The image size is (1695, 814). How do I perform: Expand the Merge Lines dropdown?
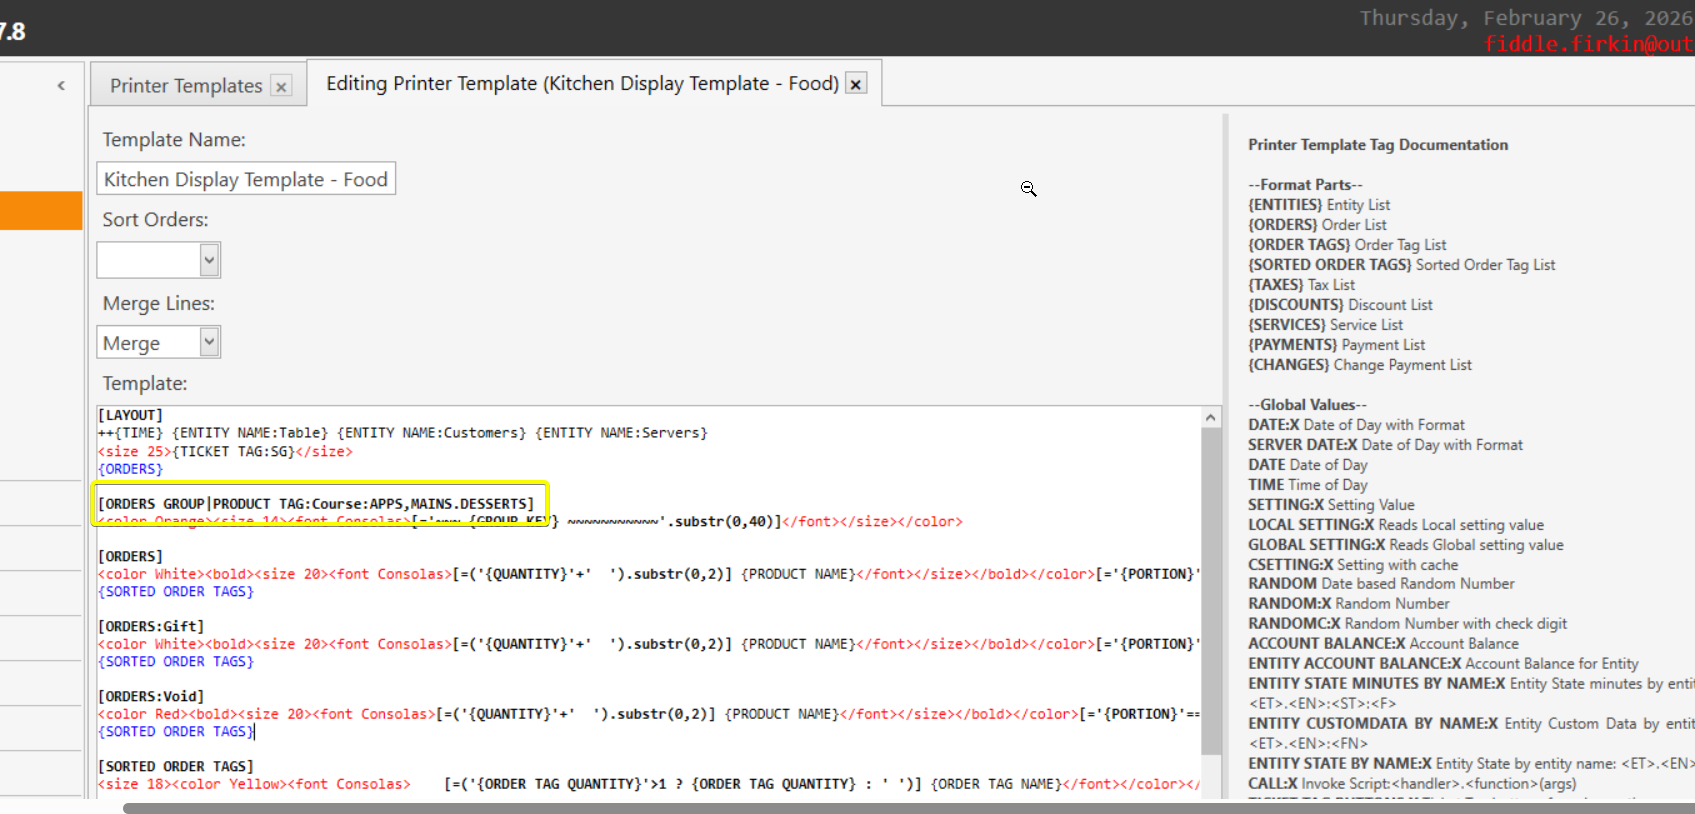click(208, 343)
